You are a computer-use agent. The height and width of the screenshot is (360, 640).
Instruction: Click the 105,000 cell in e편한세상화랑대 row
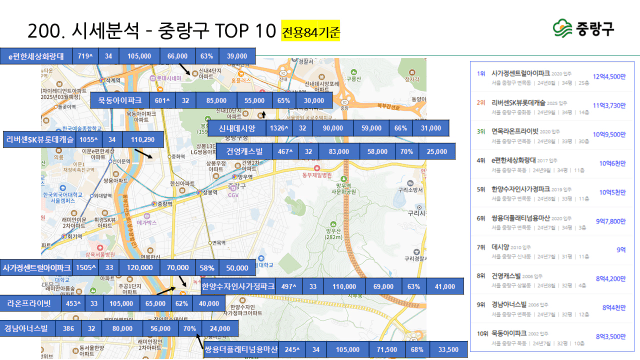139,56
